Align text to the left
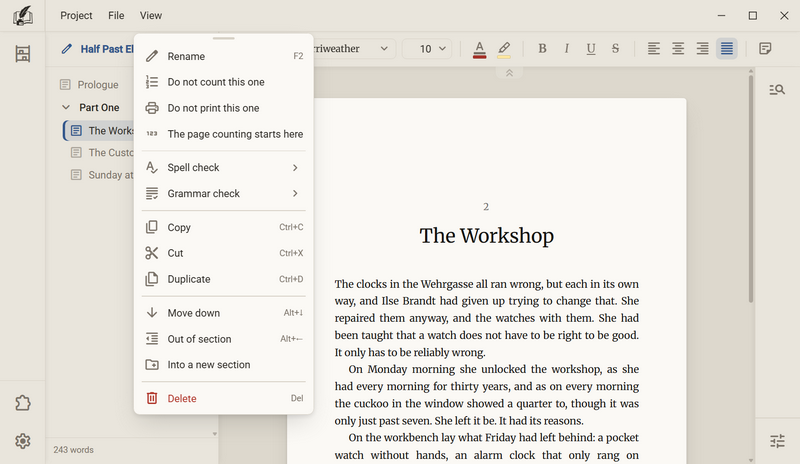Viewport: 800px width, 464px height. click(654, 48)
